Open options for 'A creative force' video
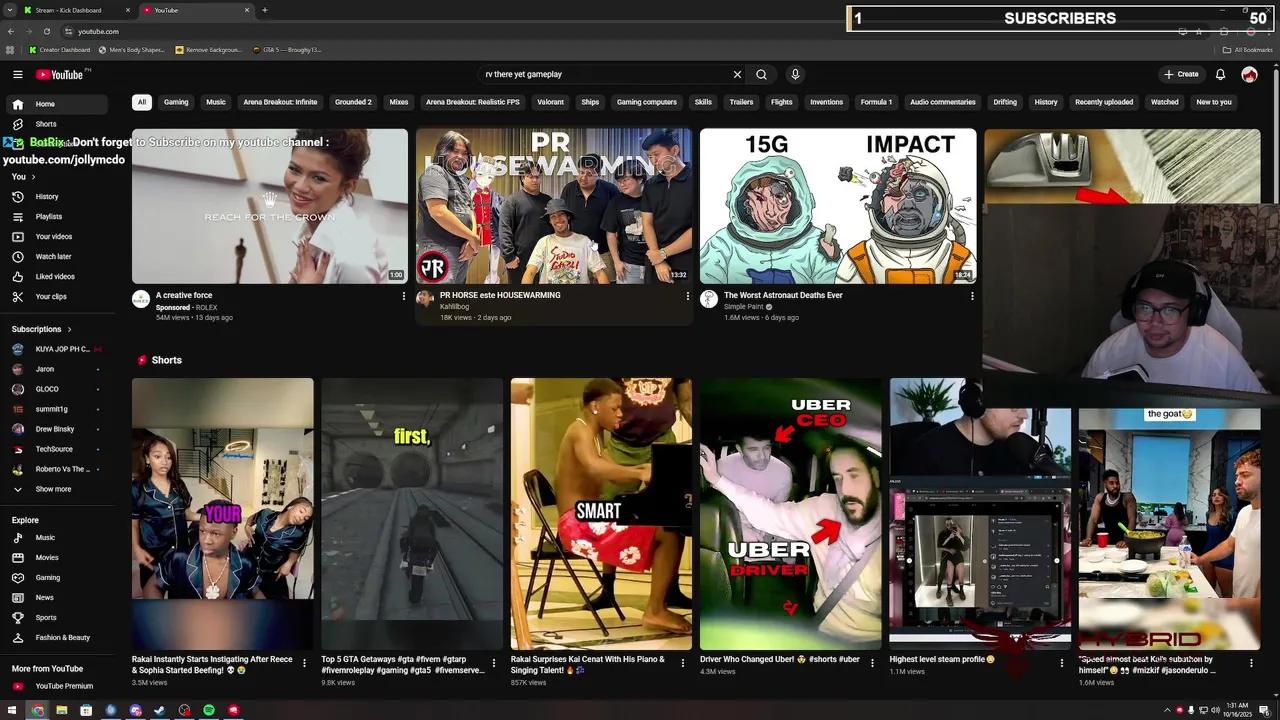This screenshot has height=720, width=1280. point(403,296)
